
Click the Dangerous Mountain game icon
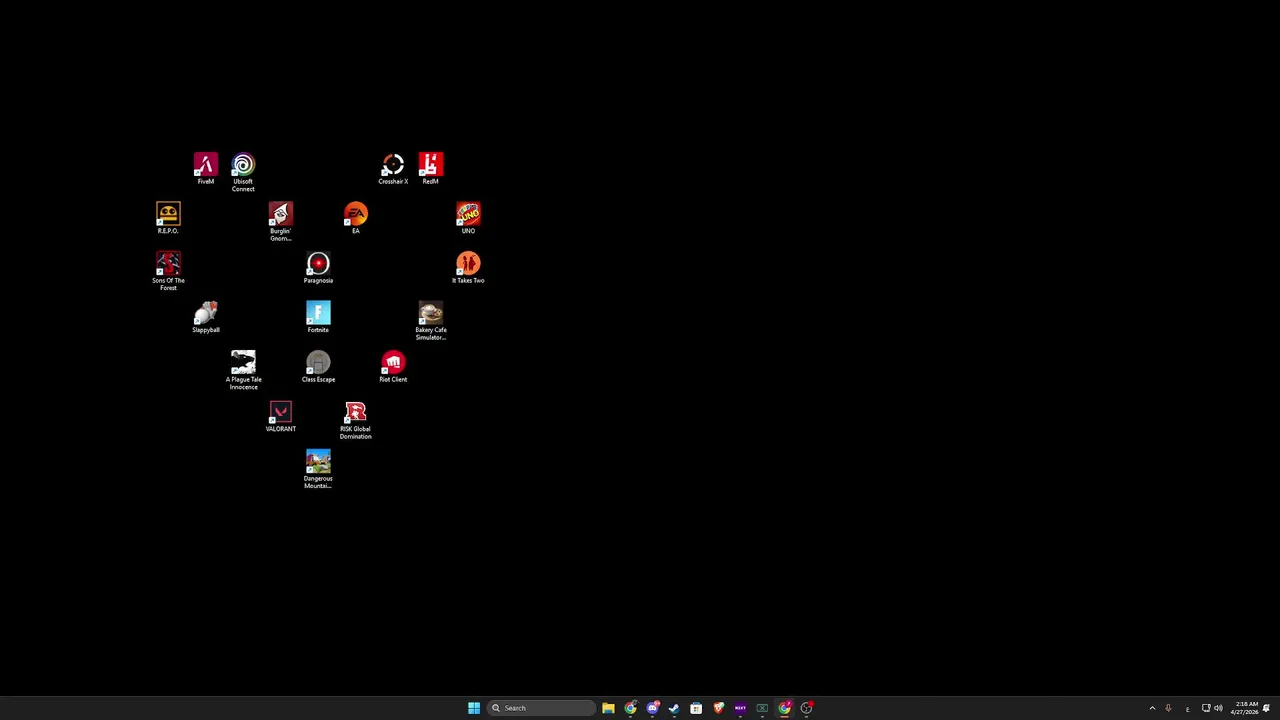318,469
